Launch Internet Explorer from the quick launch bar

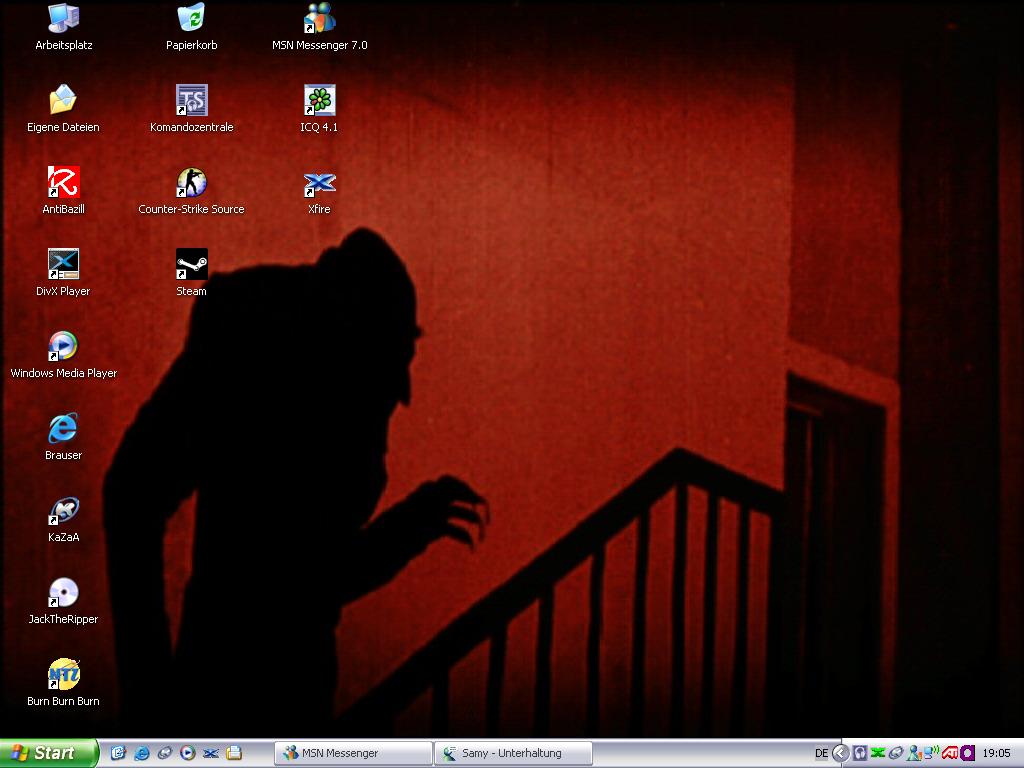tap(142, 753)
